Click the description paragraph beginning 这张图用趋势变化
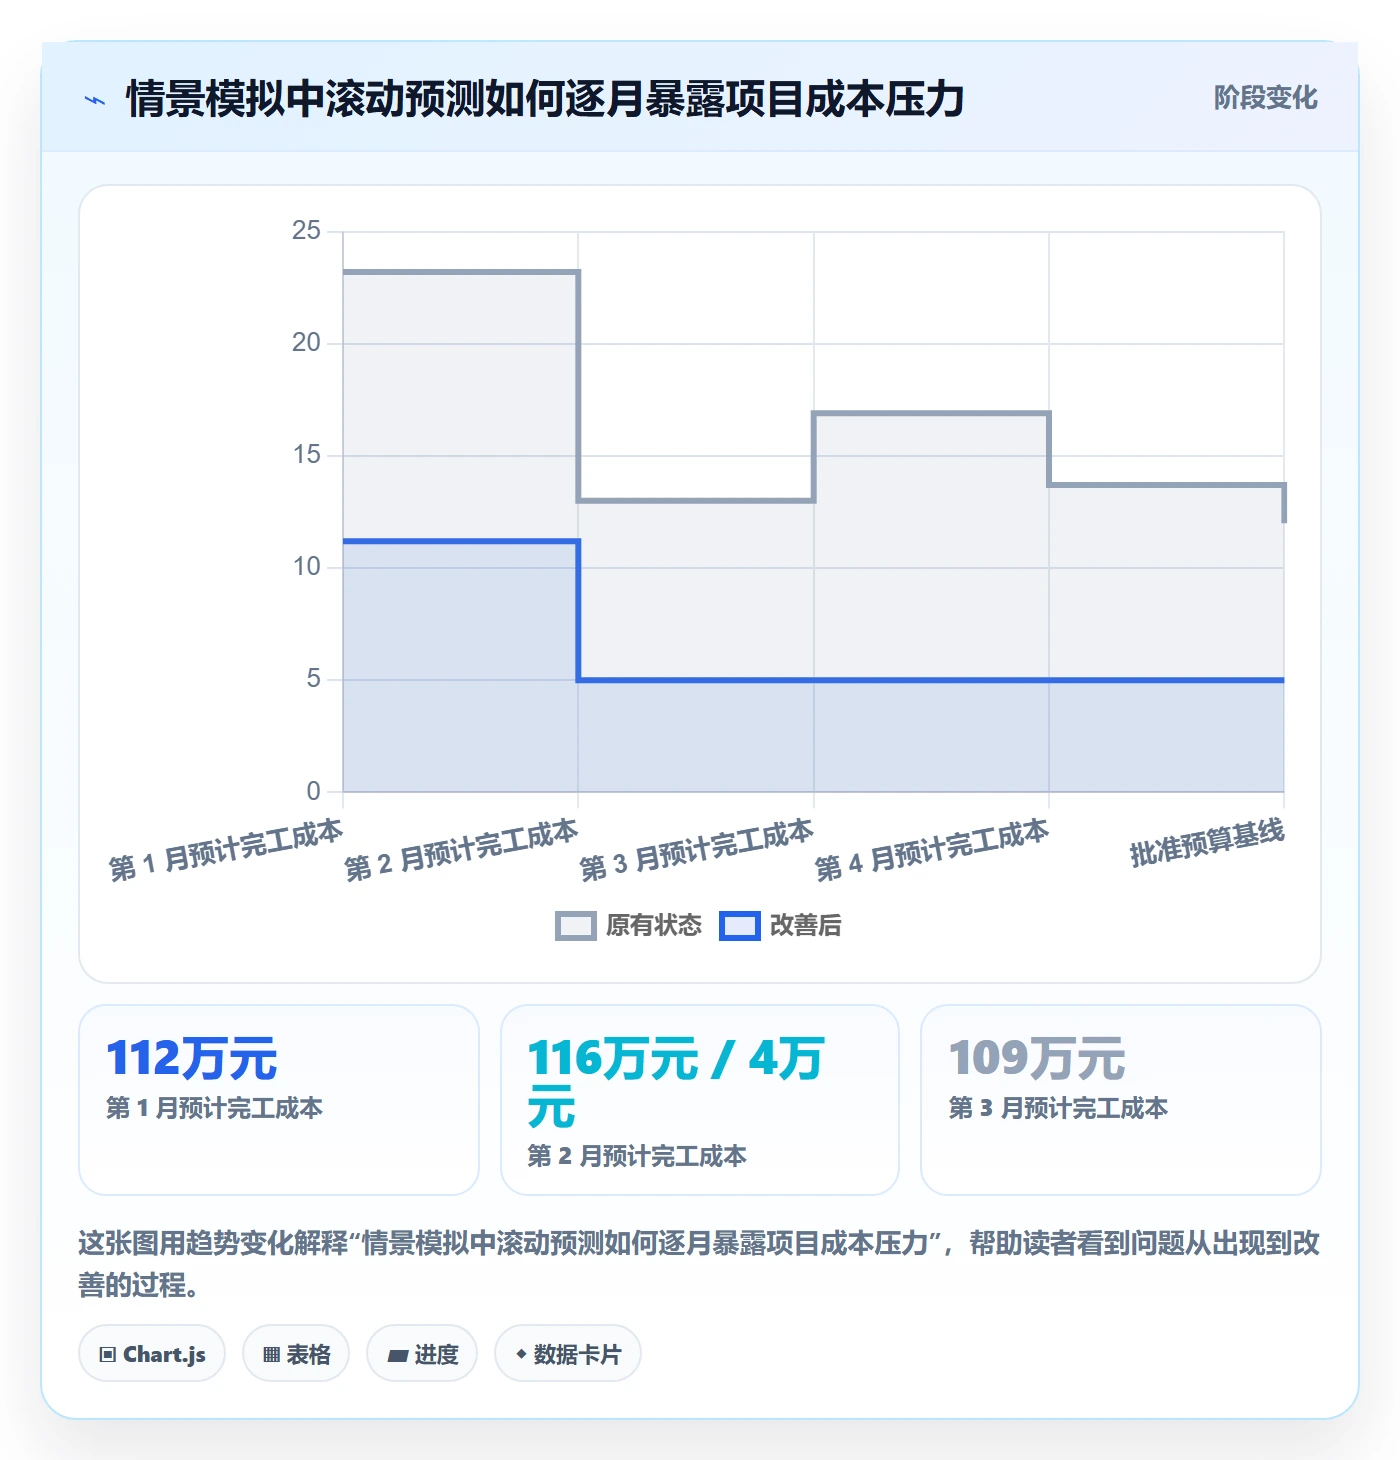 pos(699,1264)
